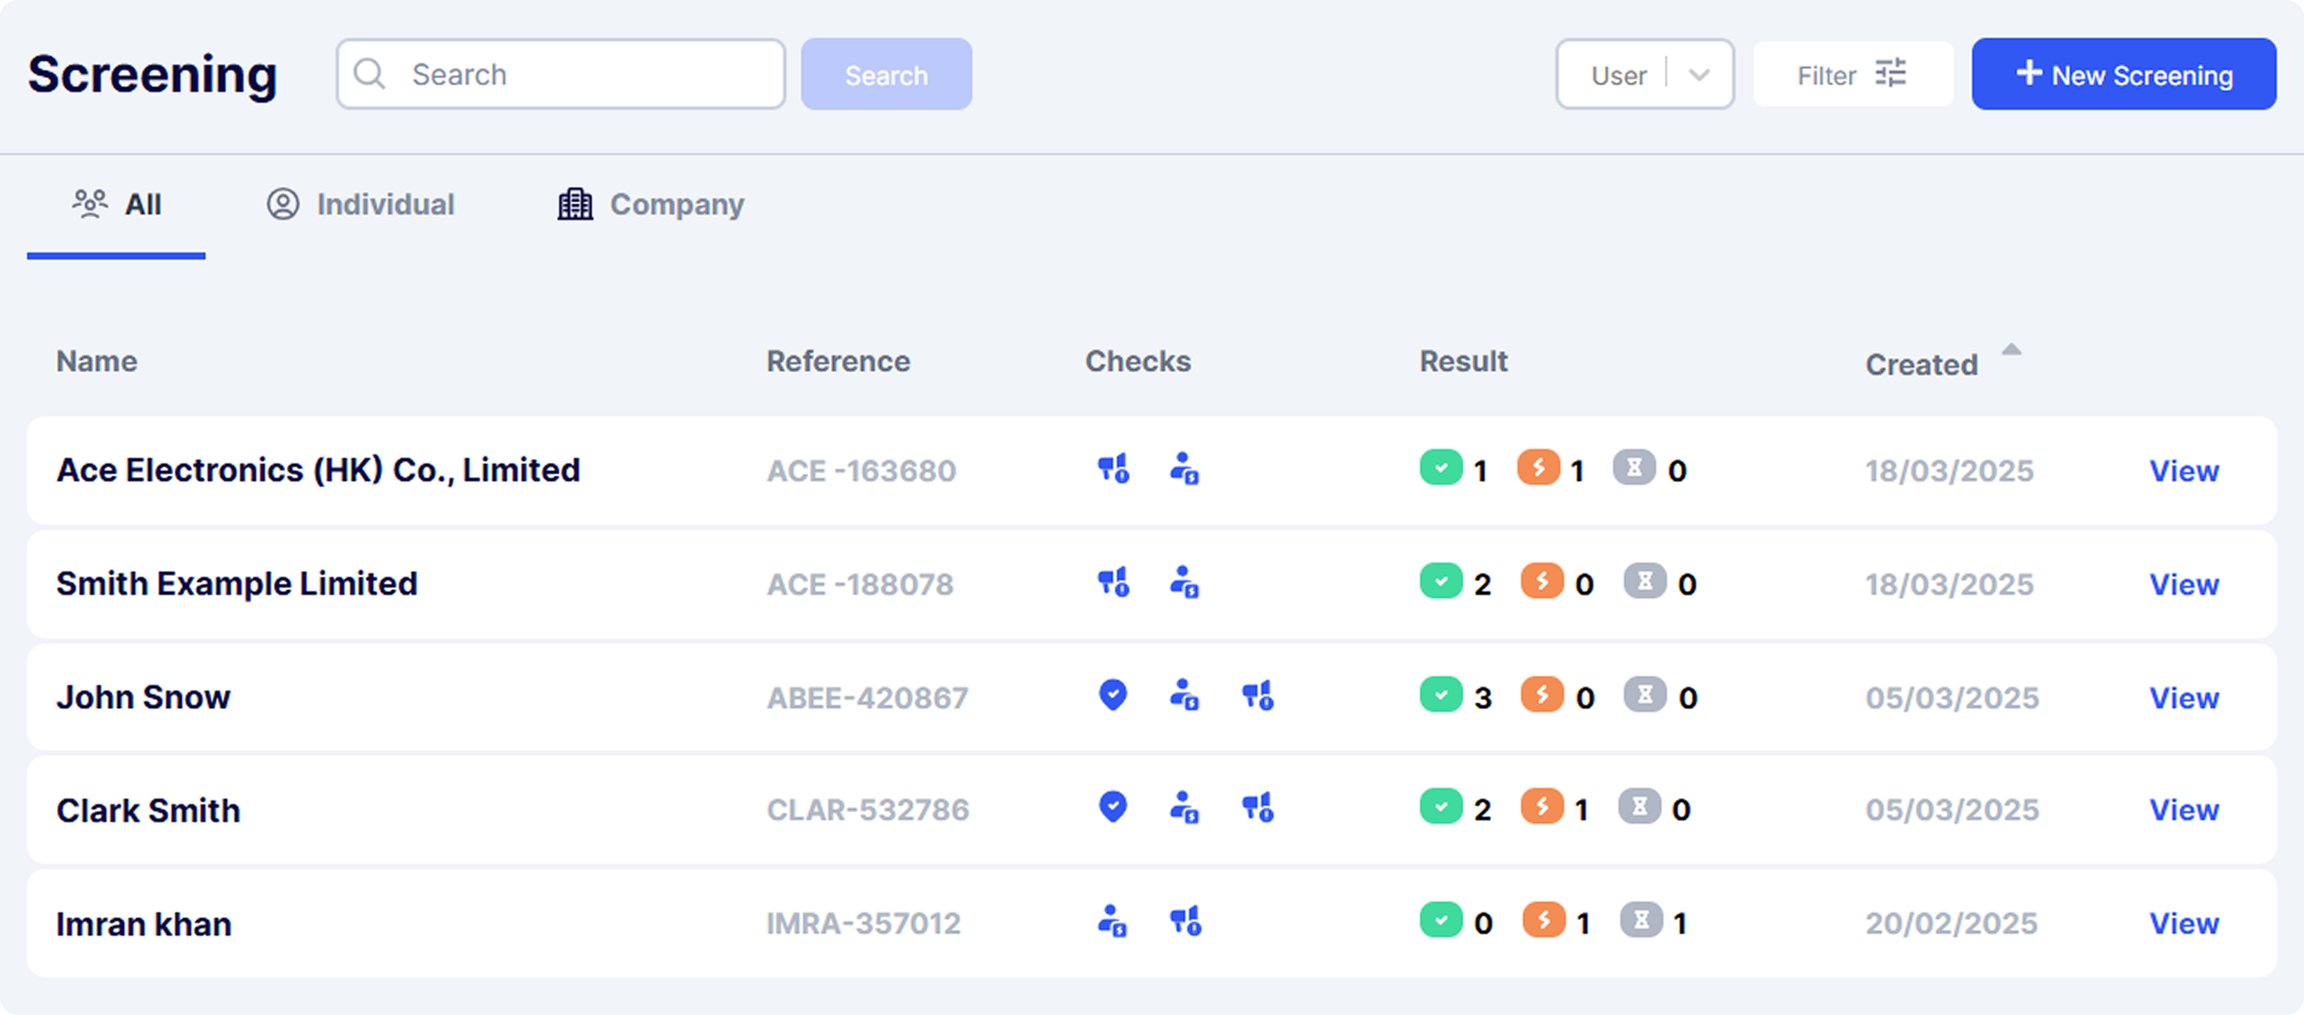2304x1015 pixels.
Task: Click the New Screening button
Action: click(x=2124, y=74)
